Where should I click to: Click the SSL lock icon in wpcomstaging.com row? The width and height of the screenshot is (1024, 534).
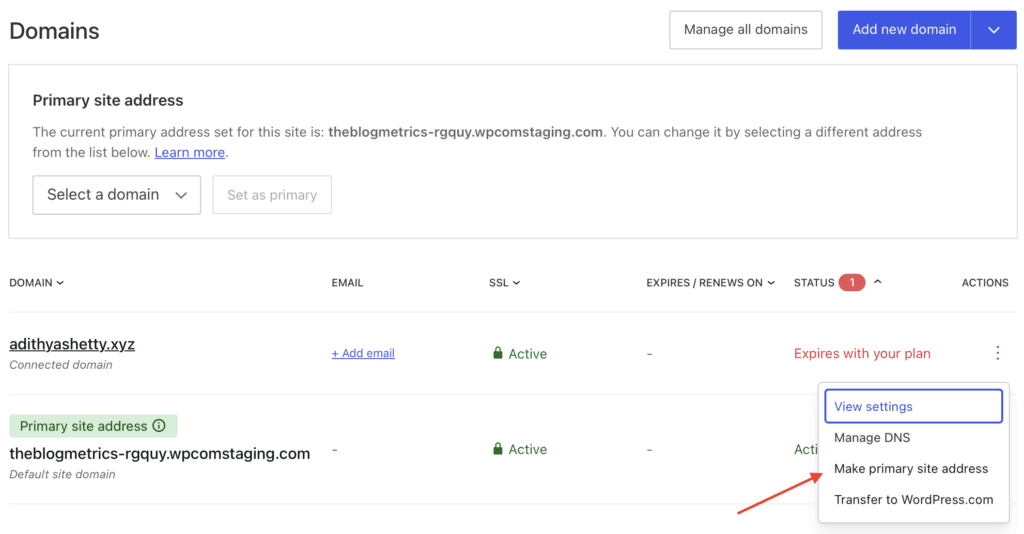(498, 448)
